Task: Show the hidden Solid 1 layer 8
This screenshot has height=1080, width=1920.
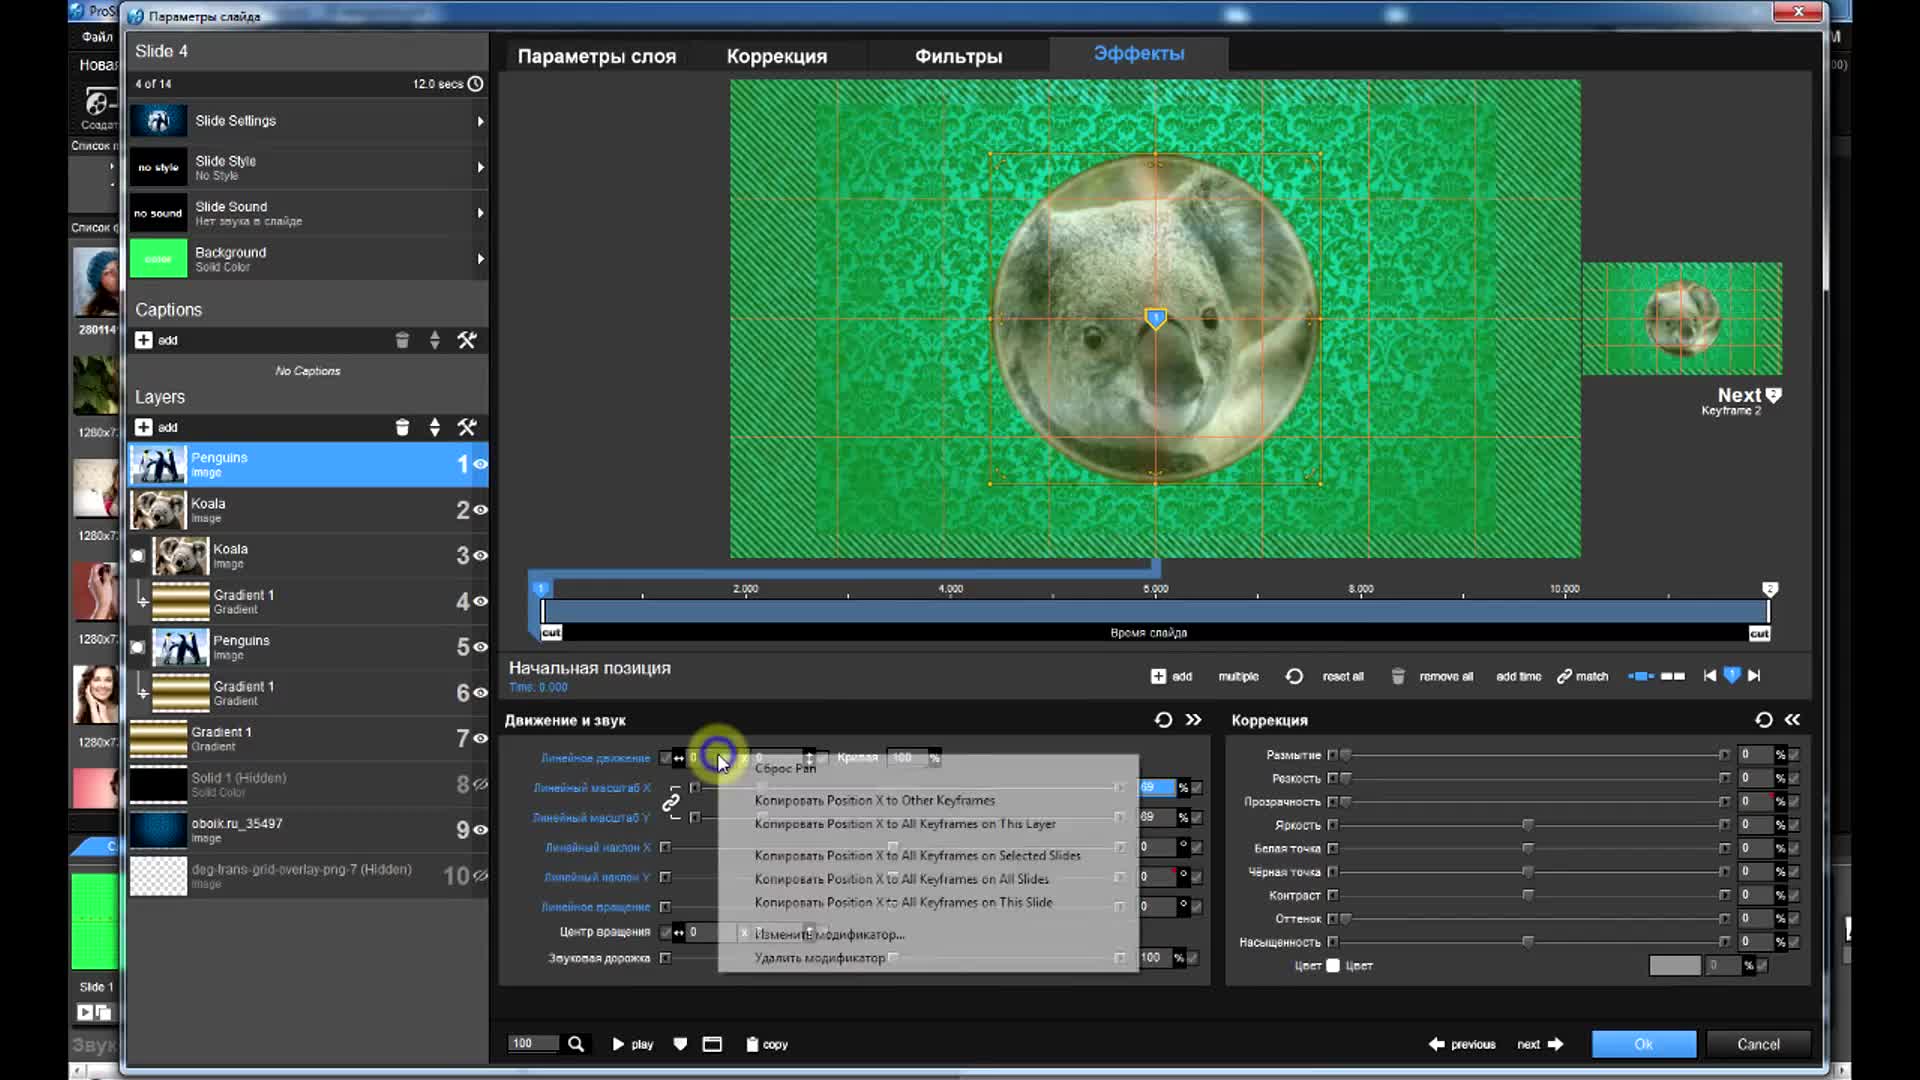Action: click(x=480, y=784)
